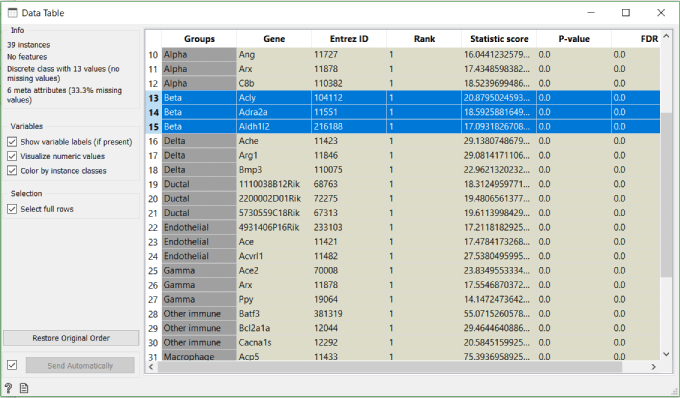The height and width of the screenshot is (398, 680).
Task: Select row number 10 header
Action: (153, 55)
